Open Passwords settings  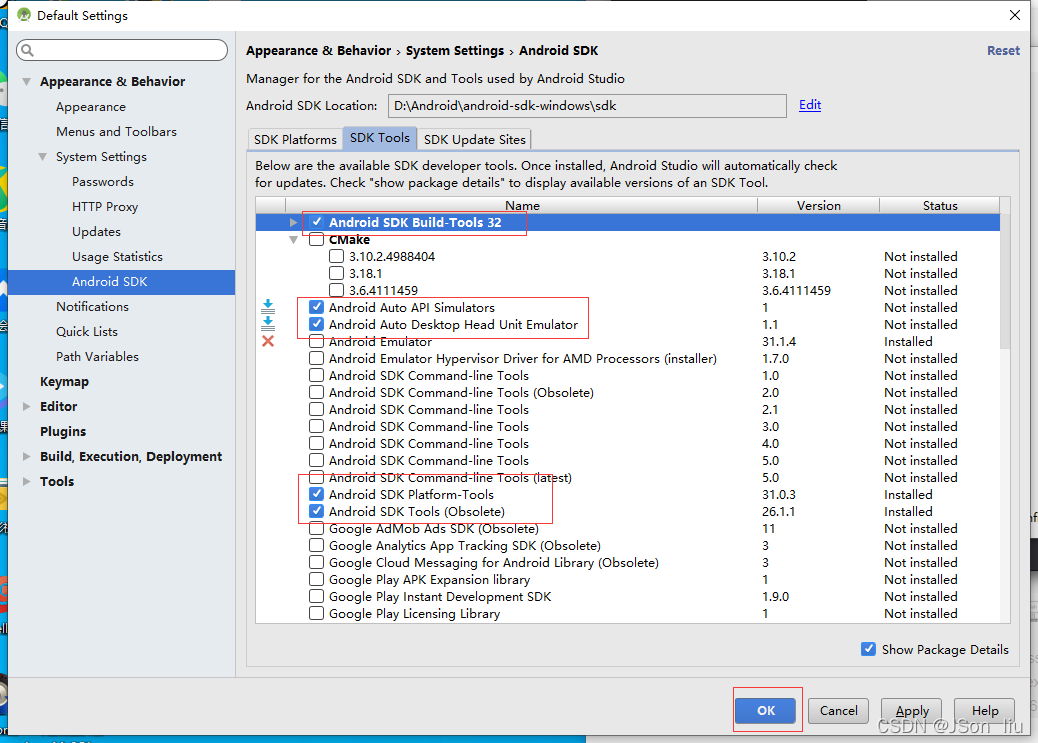pyautogui.click(x=103, y=181)
